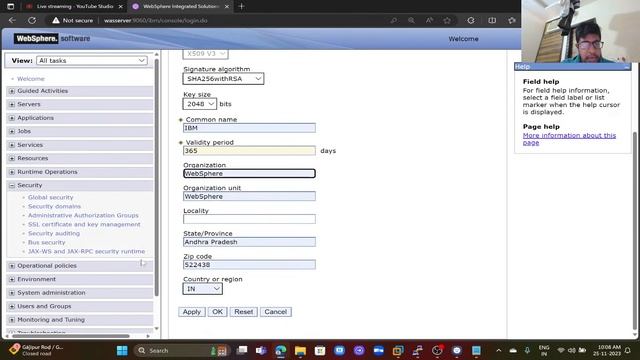This screenshot has height=360, width=640.
Task: Open Global security link
Action: point(51,197)
